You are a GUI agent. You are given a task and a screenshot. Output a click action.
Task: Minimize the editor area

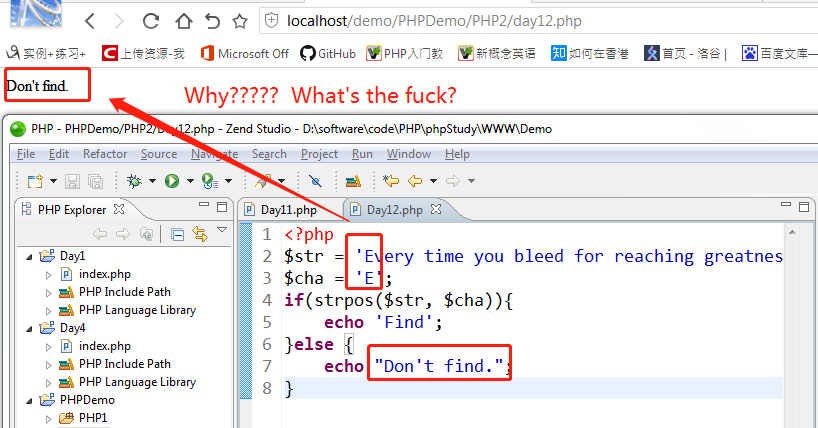click(786, 205)
